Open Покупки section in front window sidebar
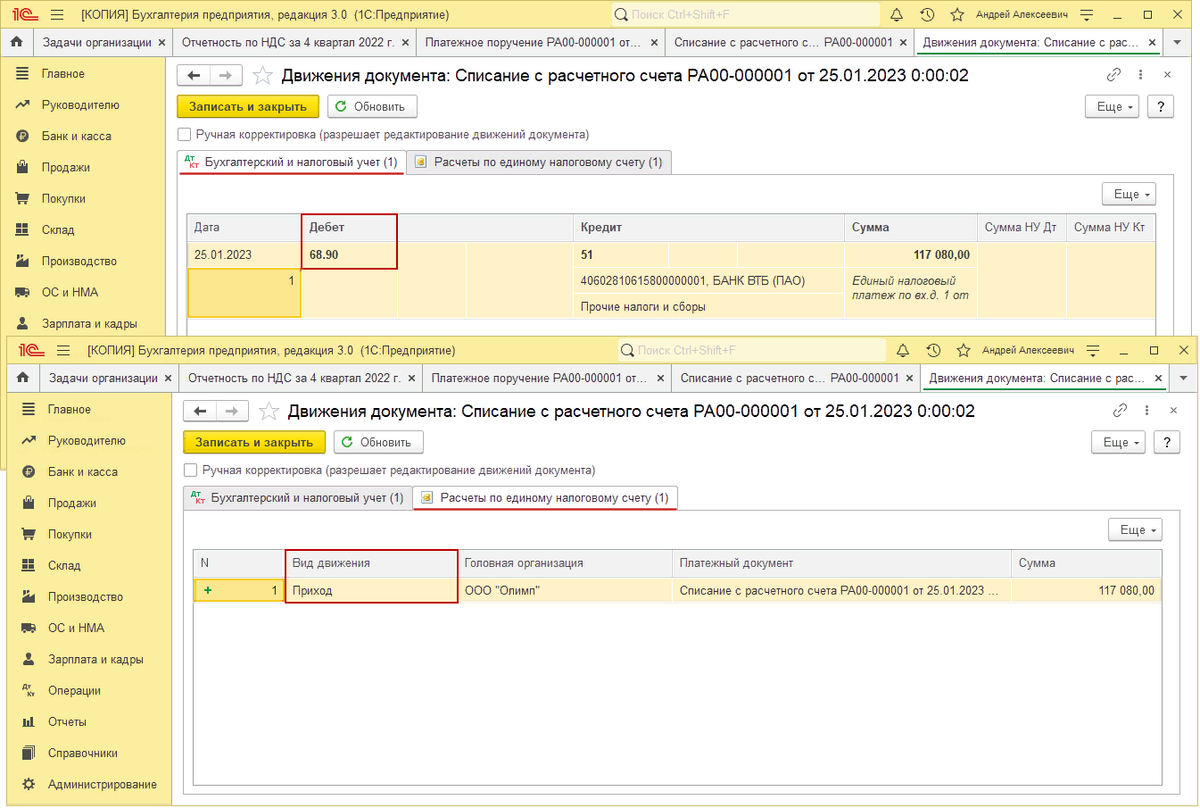 click(x=72, y=534)
